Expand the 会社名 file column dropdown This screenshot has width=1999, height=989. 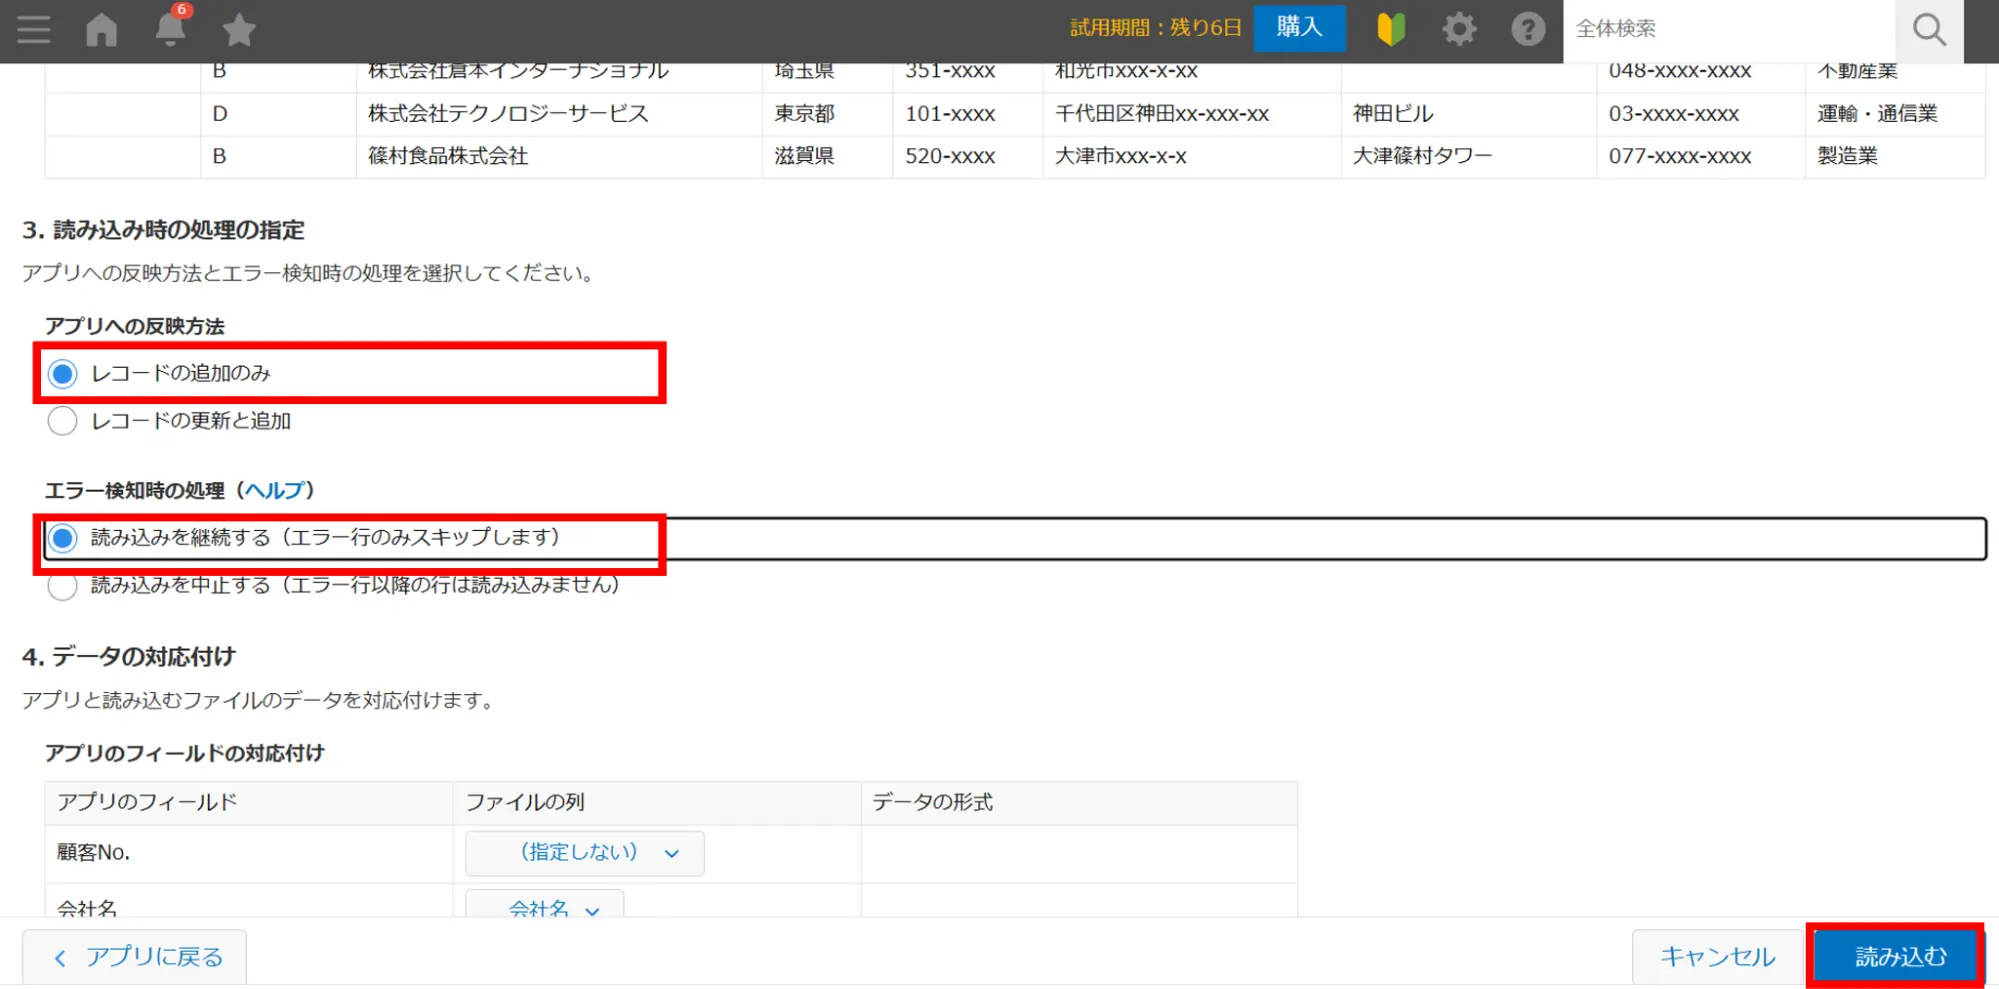545,907
